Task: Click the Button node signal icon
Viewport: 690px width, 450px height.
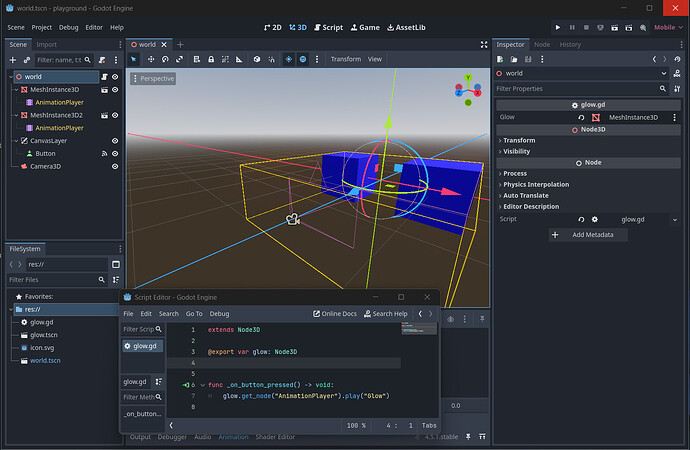Action: [x=104, y=154]
